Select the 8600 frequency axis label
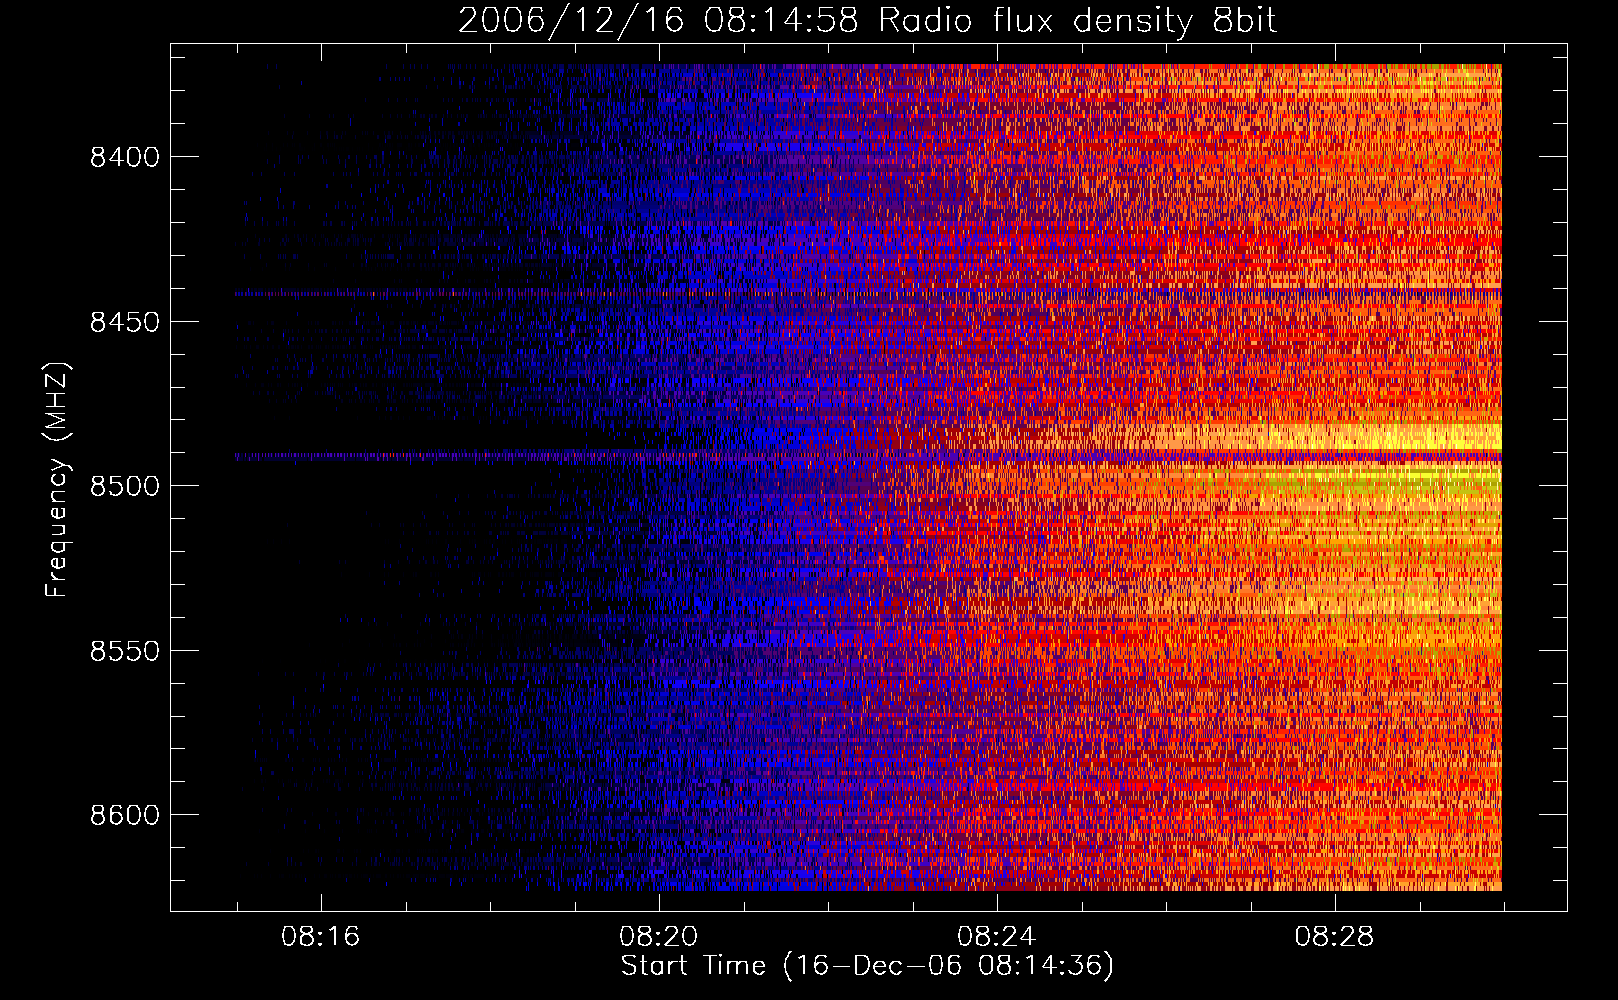This screenshot has width=1618, height=1000. tap(125, 815)
